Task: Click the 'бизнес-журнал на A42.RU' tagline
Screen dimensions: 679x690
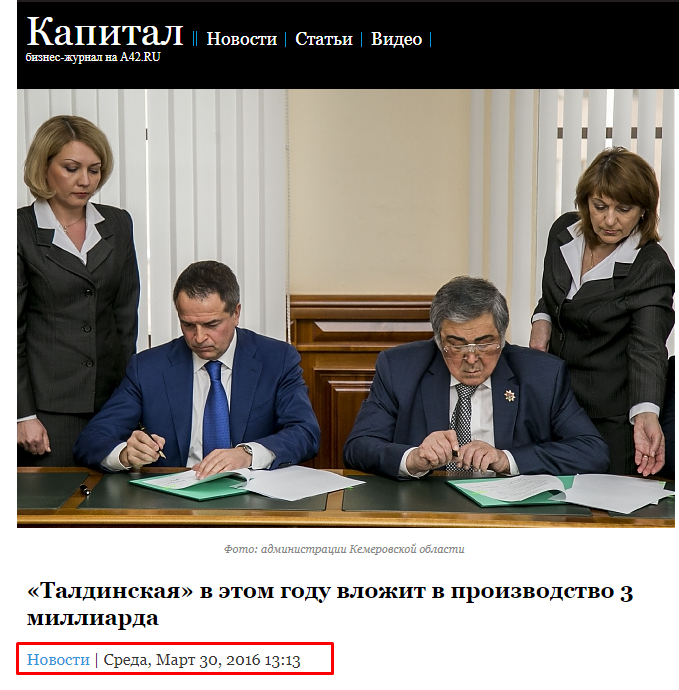Action: pyautogui.click(x=93, y=57)
